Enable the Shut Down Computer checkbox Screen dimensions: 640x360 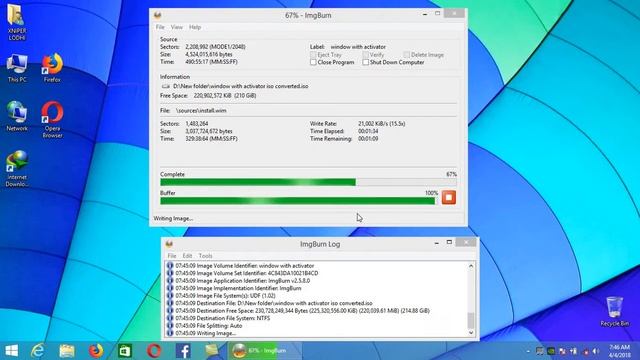(365, 62)
